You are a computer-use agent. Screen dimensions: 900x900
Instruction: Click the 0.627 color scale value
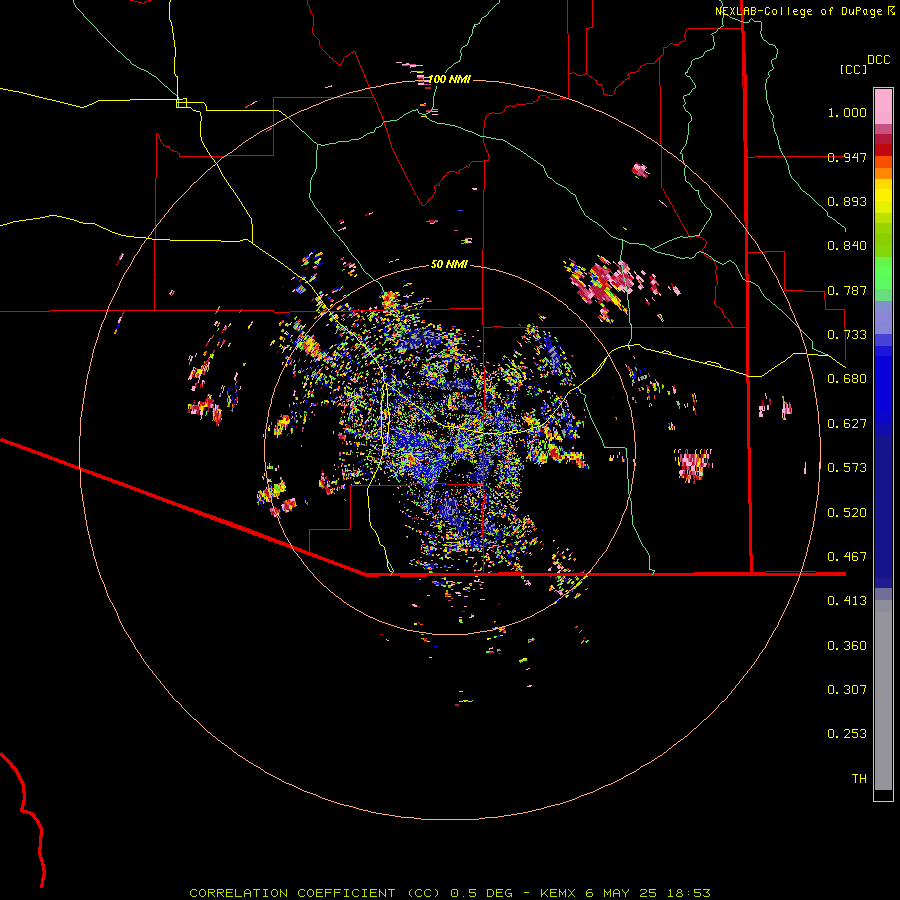[847, 424]
